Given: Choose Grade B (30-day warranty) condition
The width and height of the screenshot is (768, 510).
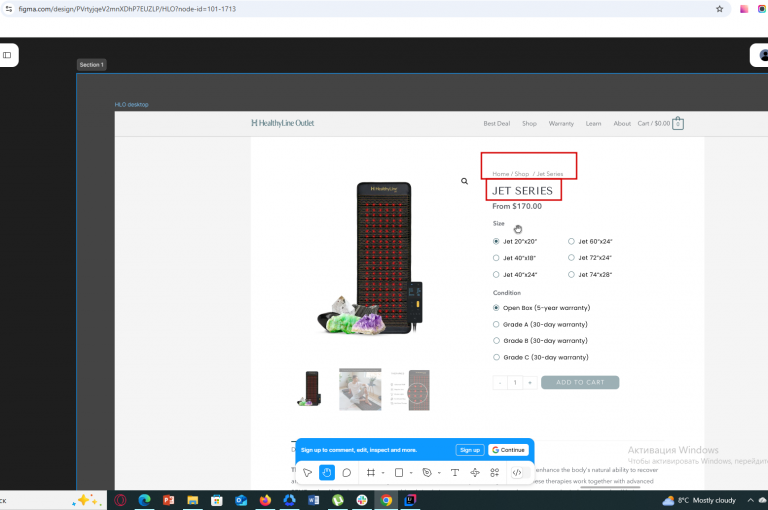Looking at the screenshot, I should coord(496,340).
